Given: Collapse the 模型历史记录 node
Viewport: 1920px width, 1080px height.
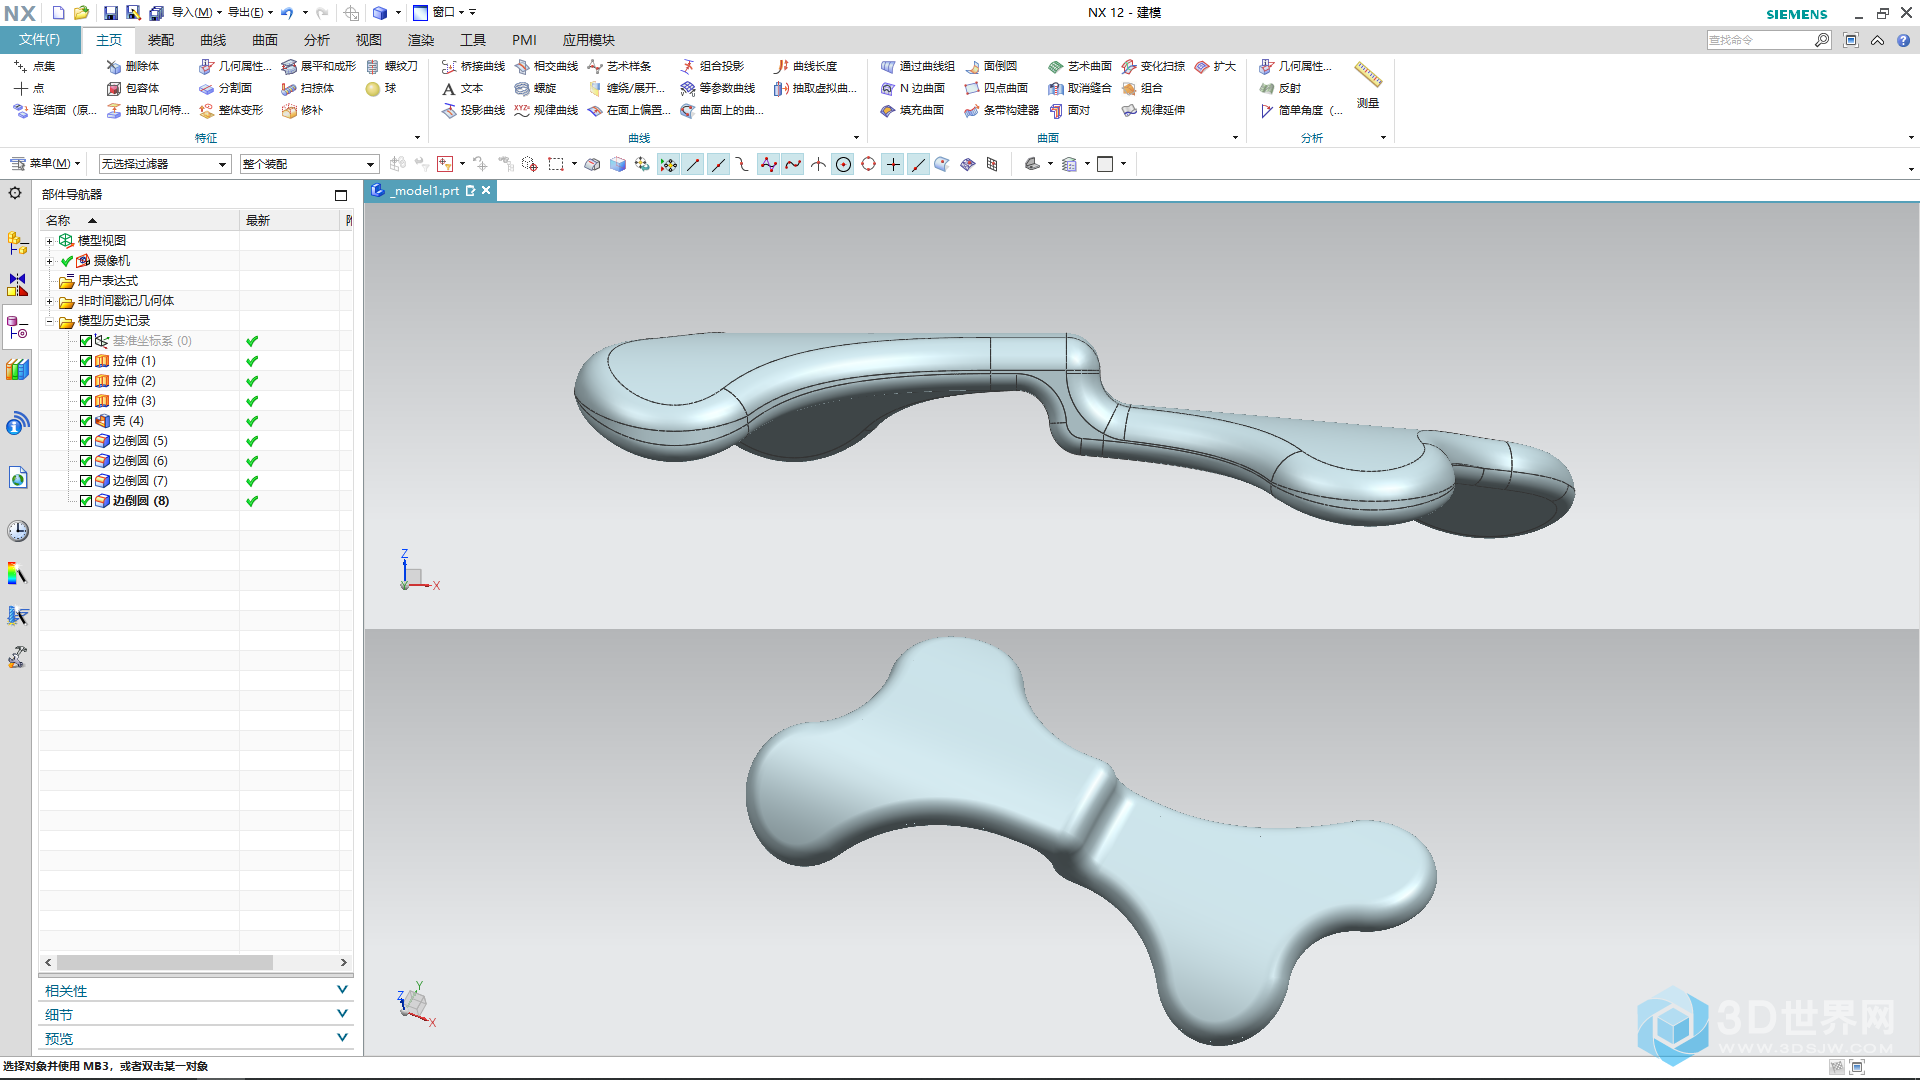Looking at the screenshot, I should pyautogui.click(x=49, y=321).
